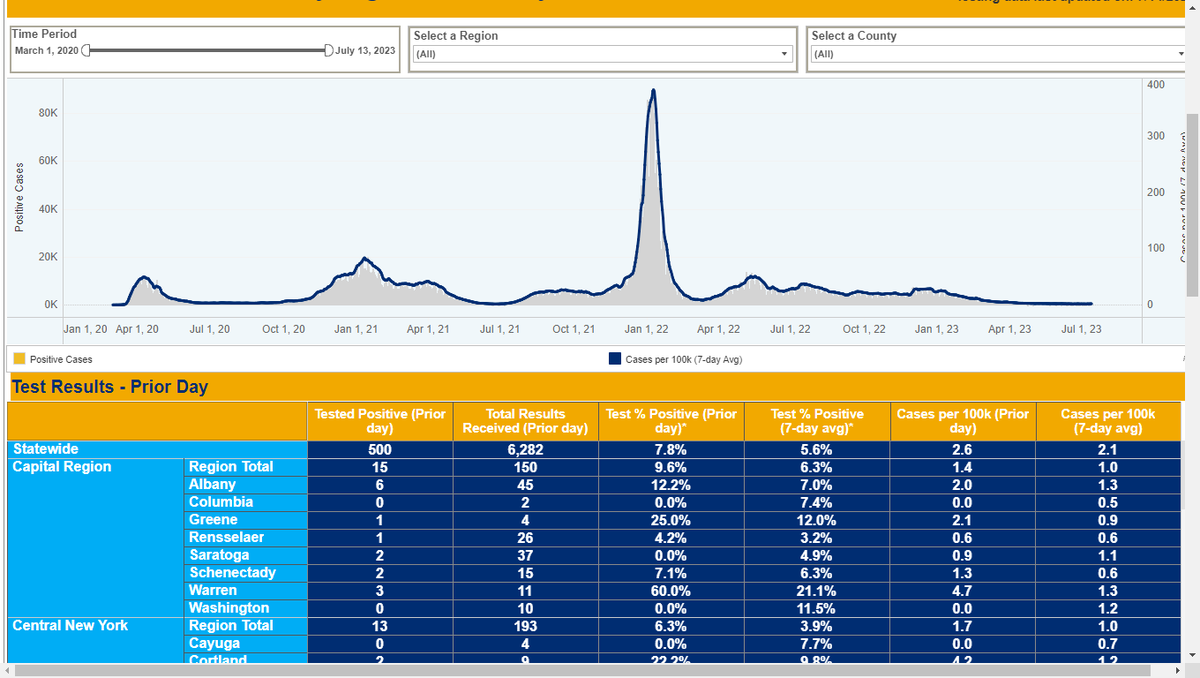Viewport: 1200px width, 678px height.
Task: Click the July 13, 2023 end date label
Action: (365, 50)
